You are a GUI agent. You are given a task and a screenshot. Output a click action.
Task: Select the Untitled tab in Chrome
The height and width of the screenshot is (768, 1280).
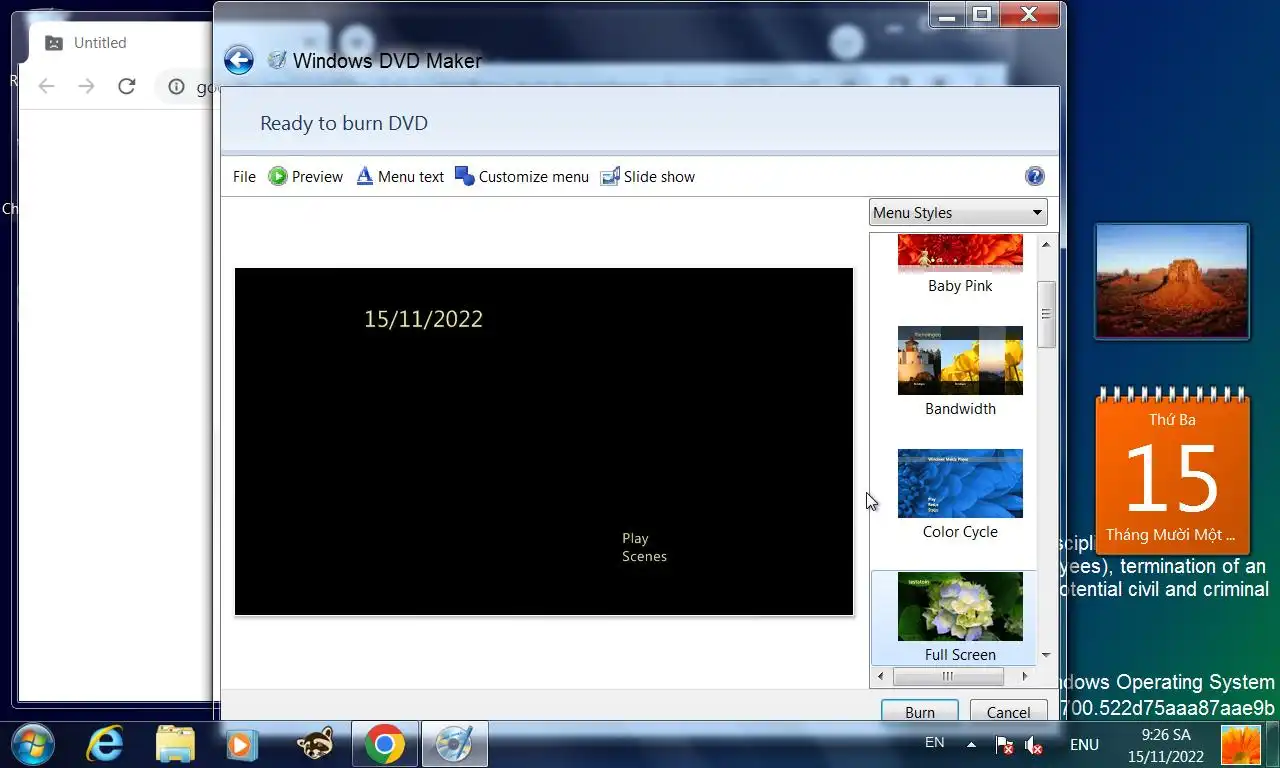(100, 43)
